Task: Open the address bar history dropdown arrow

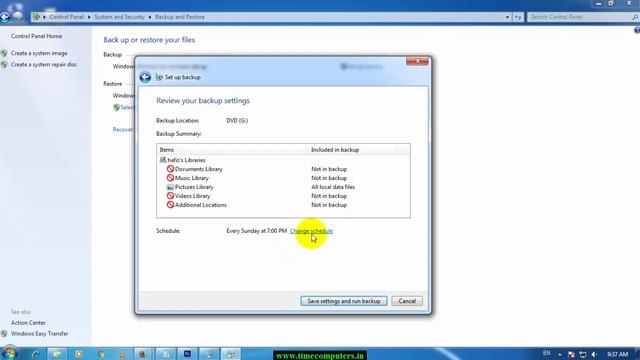Action: click(x=507, y=17)
